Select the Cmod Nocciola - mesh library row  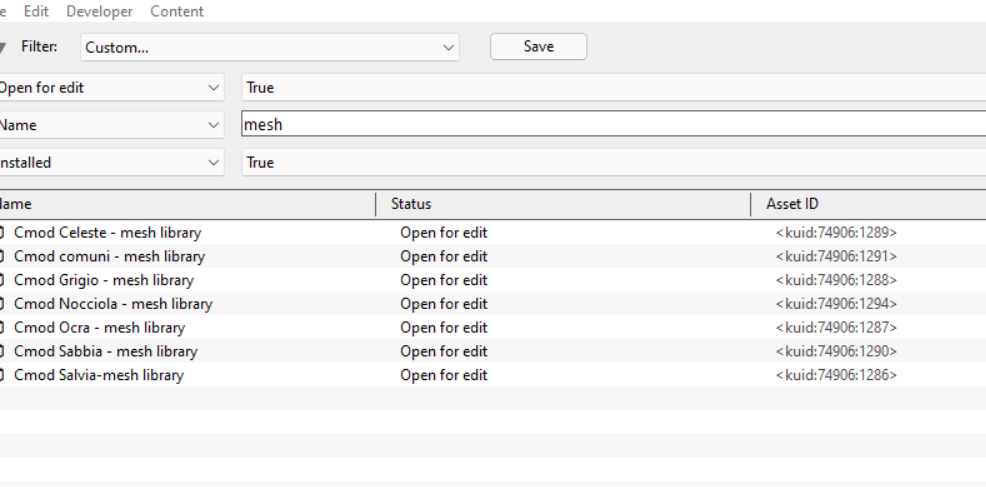(493, 304)
